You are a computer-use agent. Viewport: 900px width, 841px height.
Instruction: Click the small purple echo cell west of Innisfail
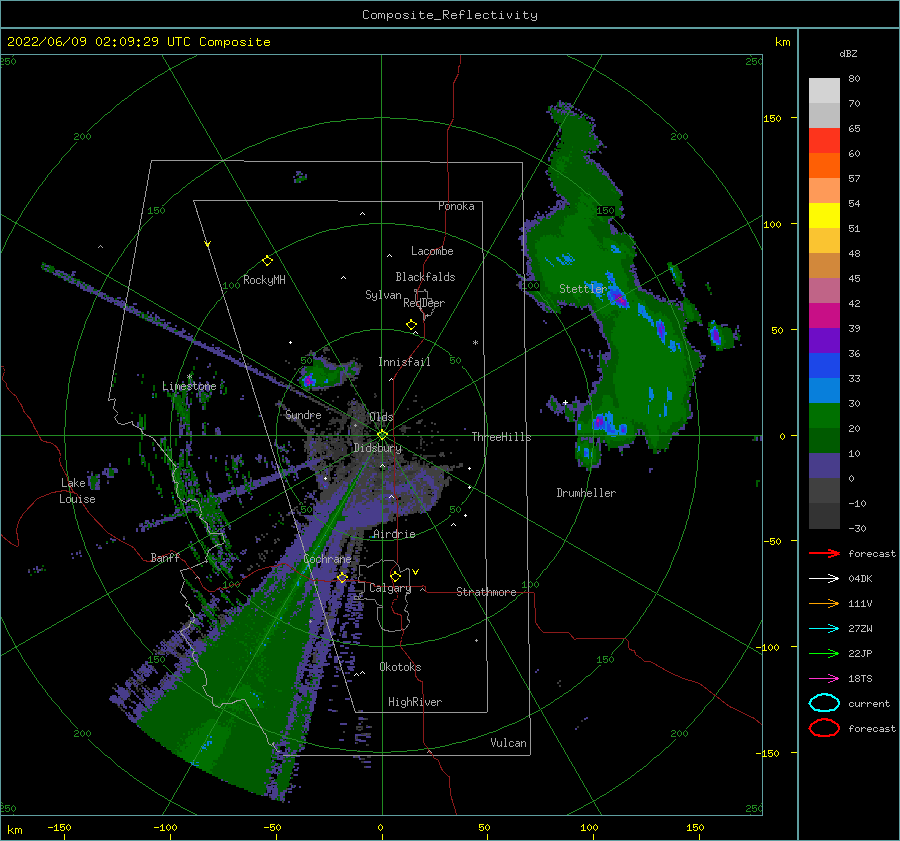(x=308, y=380)
